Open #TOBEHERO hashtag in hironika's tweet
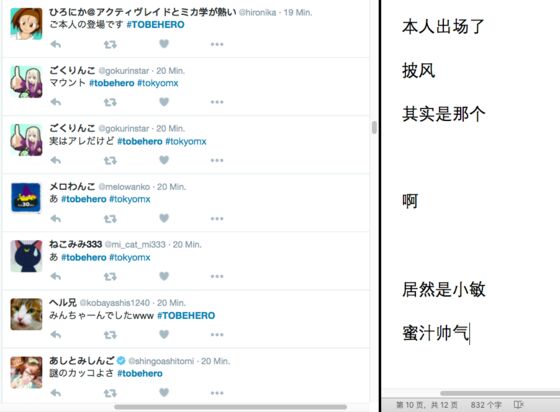 click(155, 25)
